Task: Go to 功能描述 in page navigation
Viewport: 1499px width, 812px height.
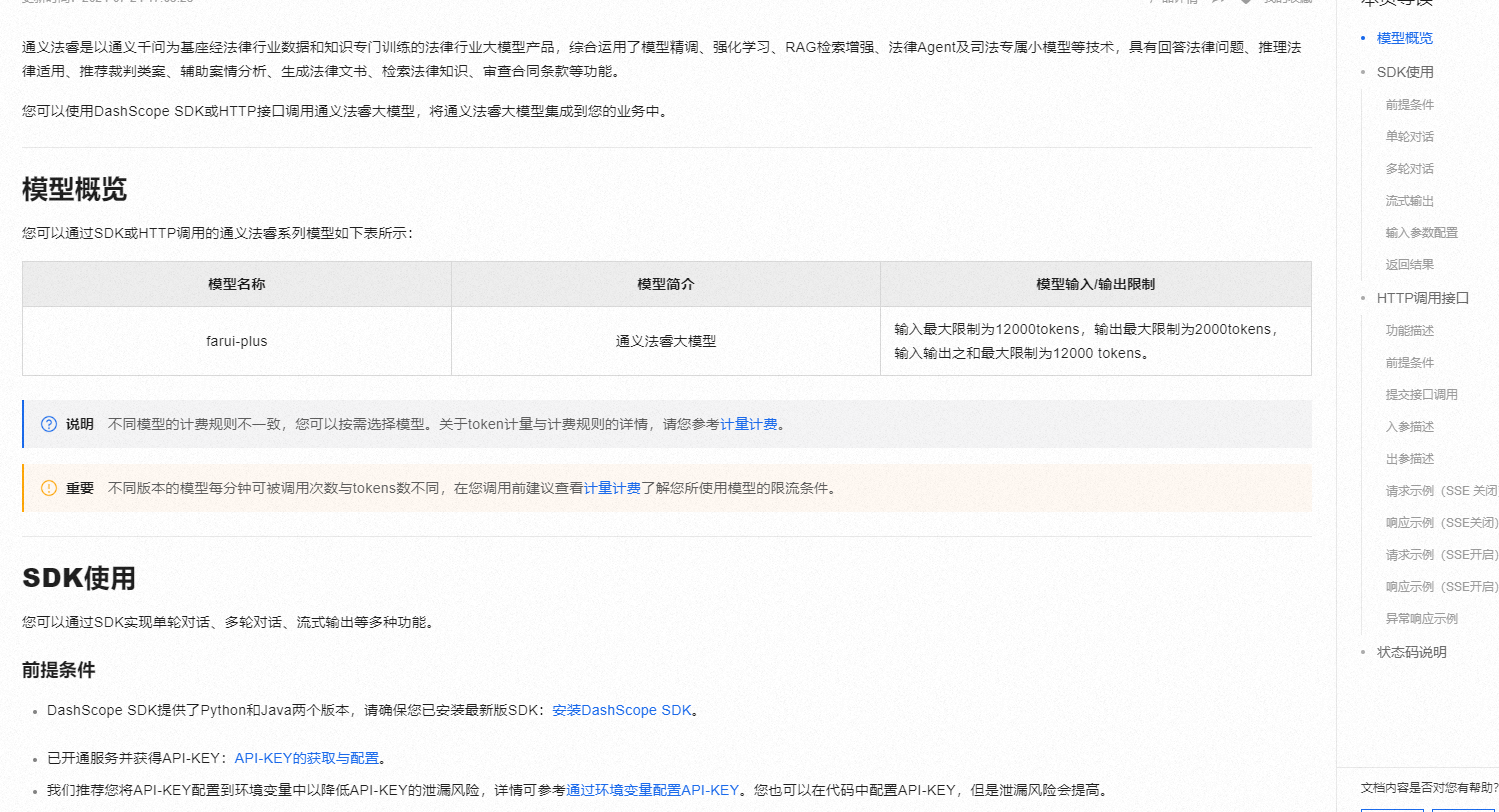Action: pyautogui.click(x=1410, y=330)
